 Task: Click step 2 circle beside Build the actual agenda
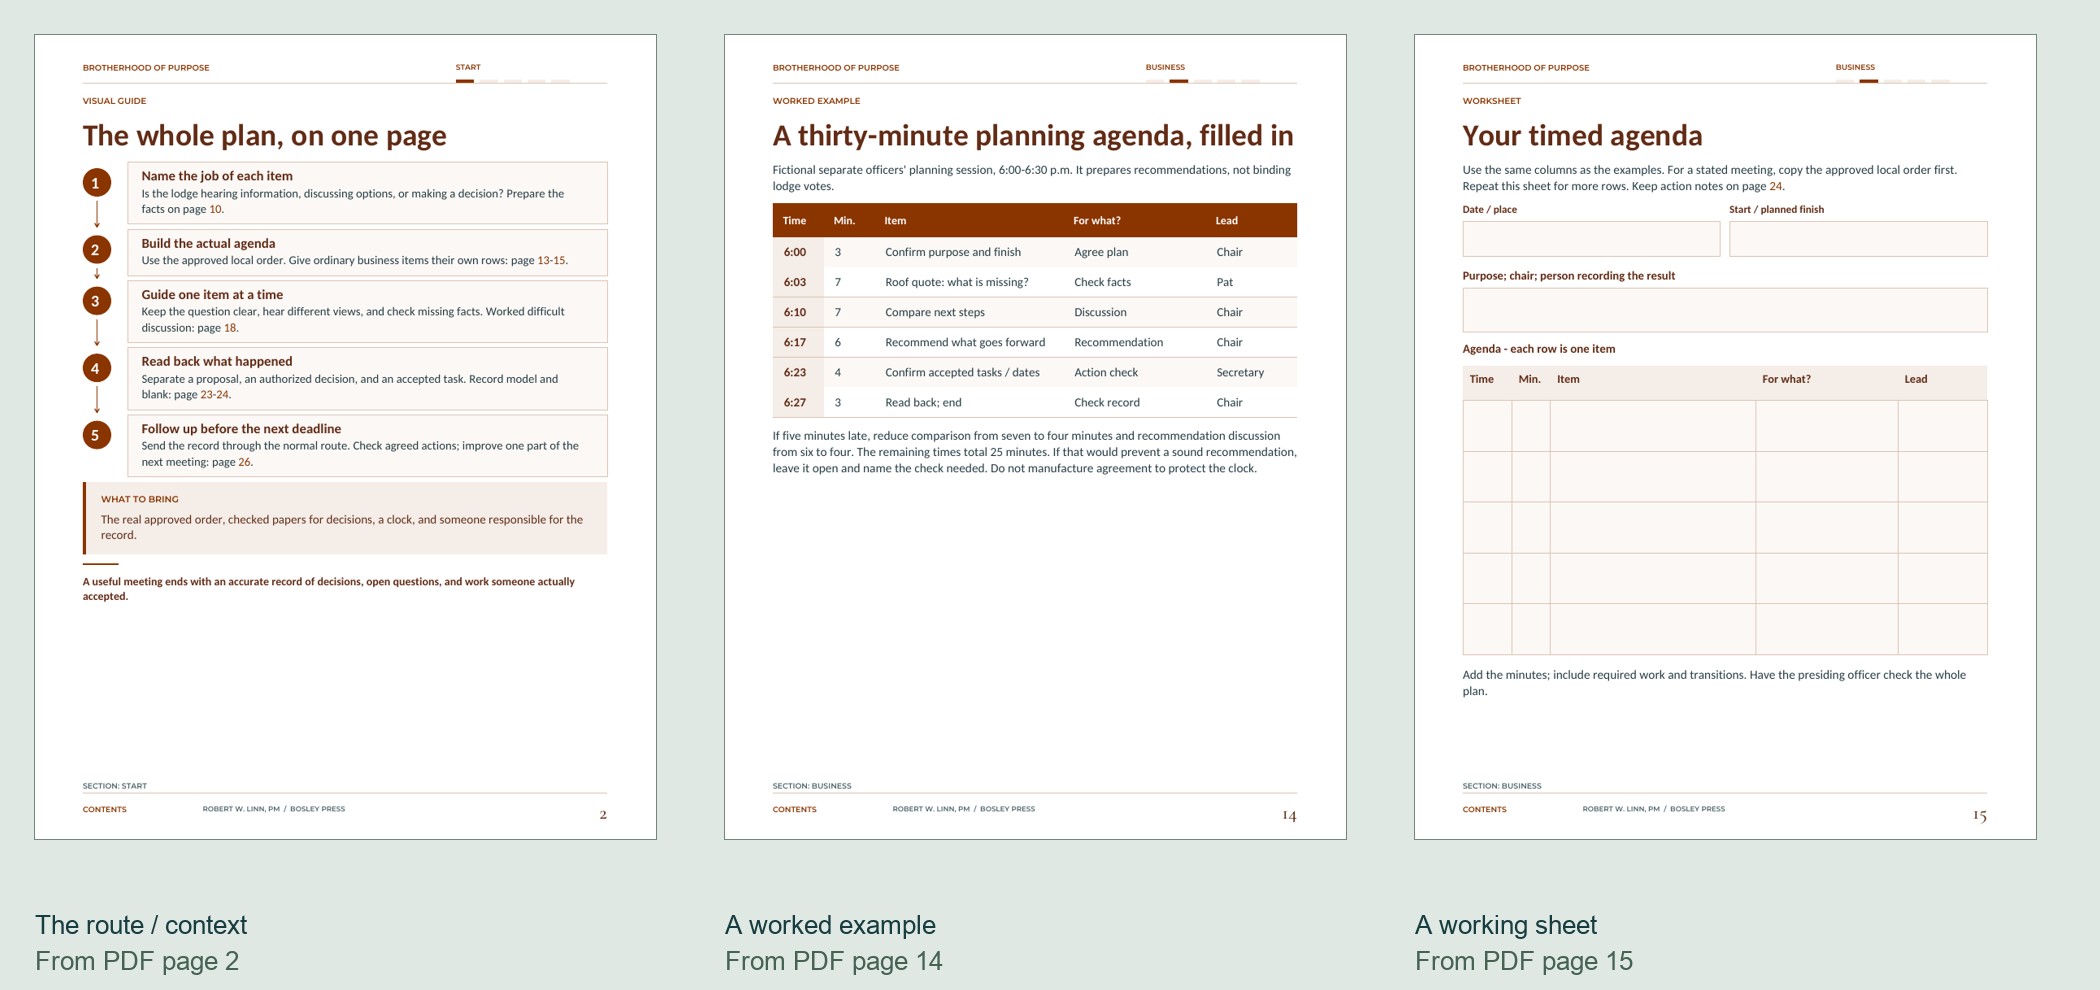[96, 250]
